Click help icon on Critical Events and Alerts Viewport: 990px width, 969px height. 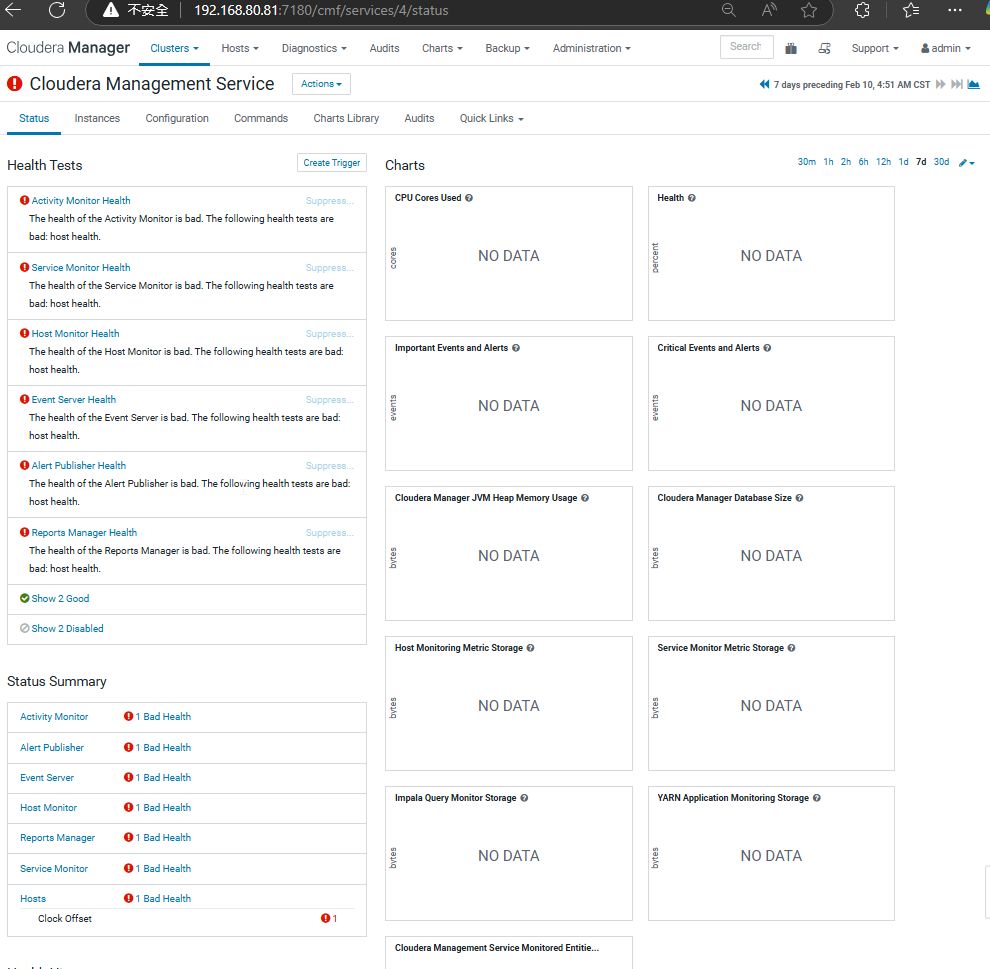767,348
